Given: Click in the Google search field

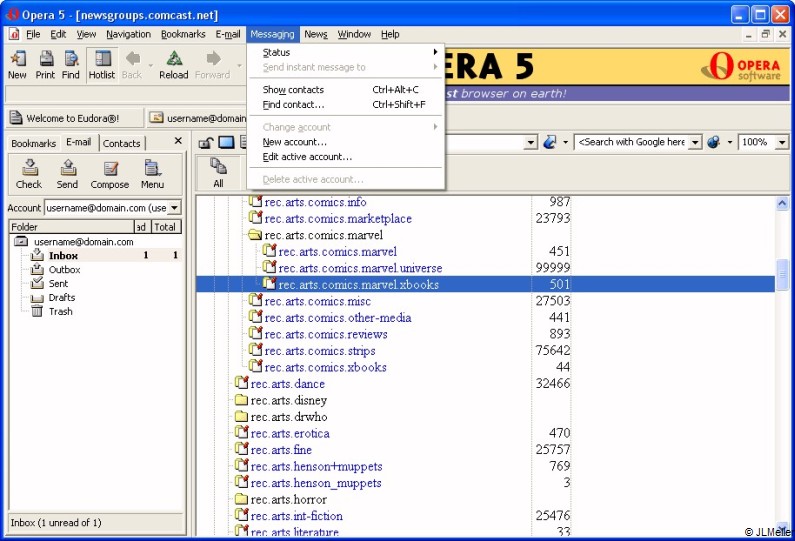Looking at the screenshot, I should 632,142.
